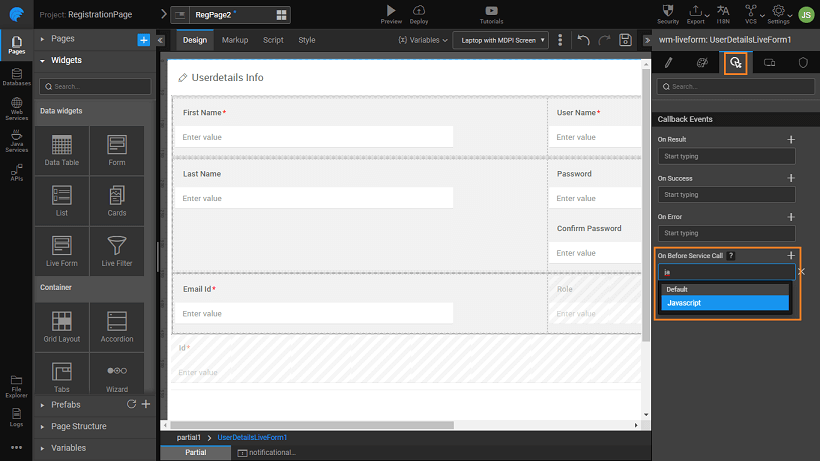Switch to the Script tab
Viewport: 820px width, 461px height.
273,40
